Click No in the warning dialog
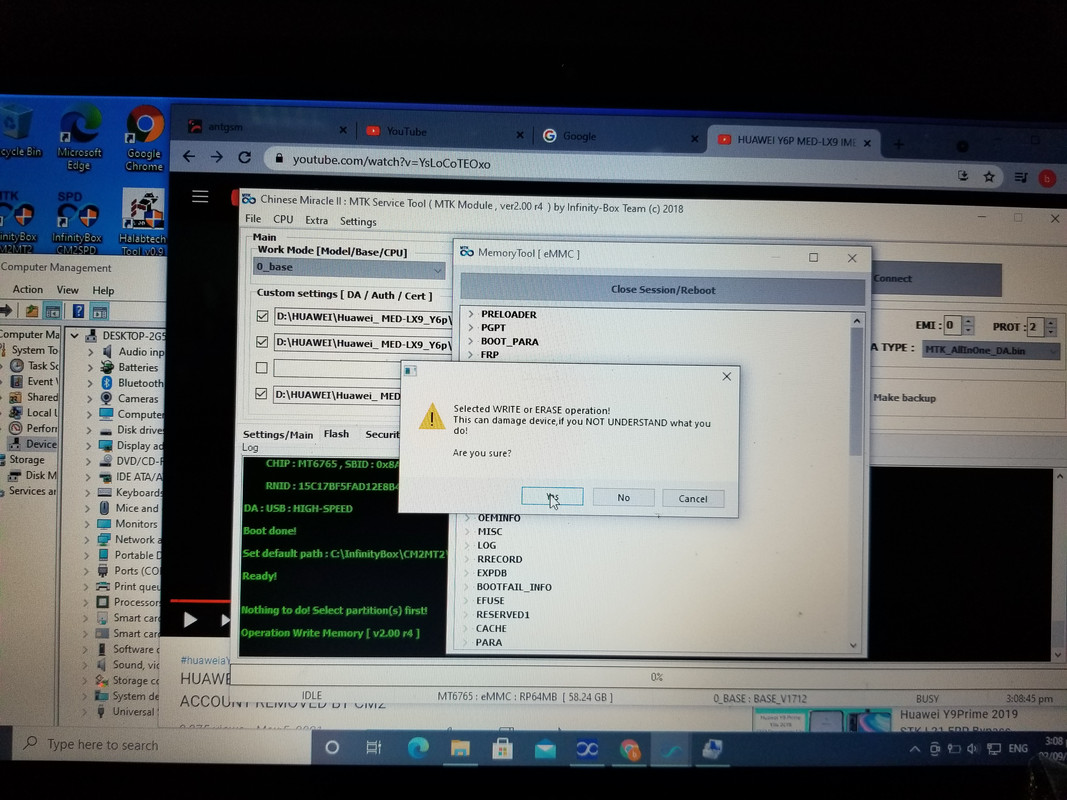The image size is (1067, 800). [x=623, y=497]
